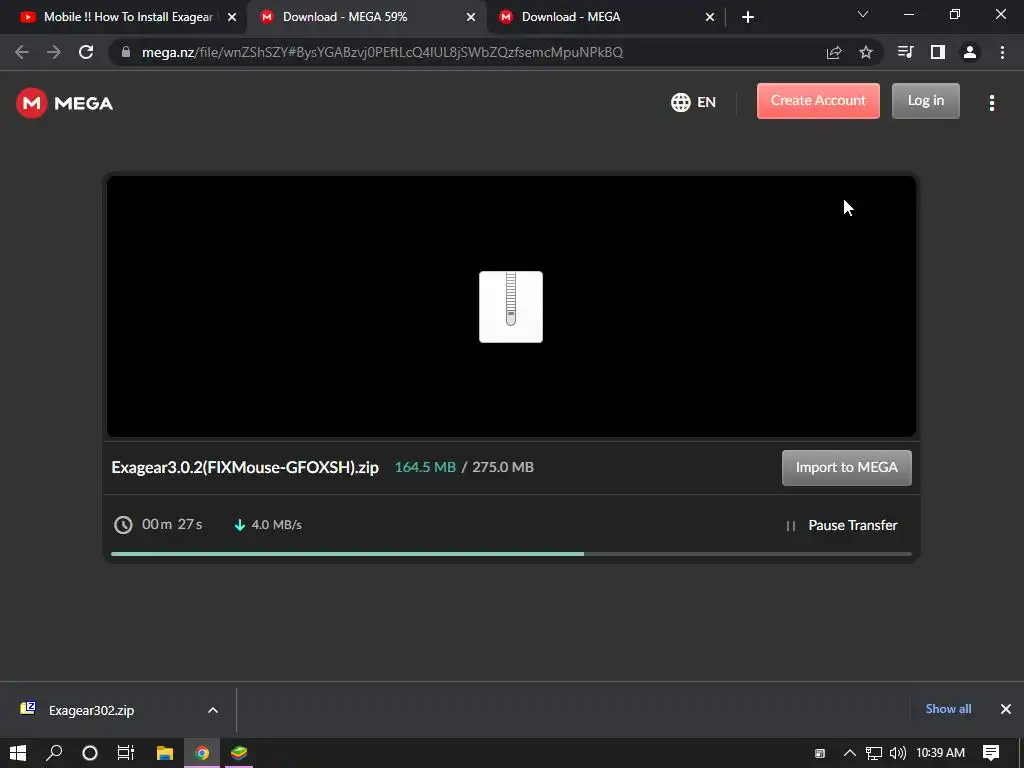
Task: Show hidden system tray icons
Action: coord(850,753)
